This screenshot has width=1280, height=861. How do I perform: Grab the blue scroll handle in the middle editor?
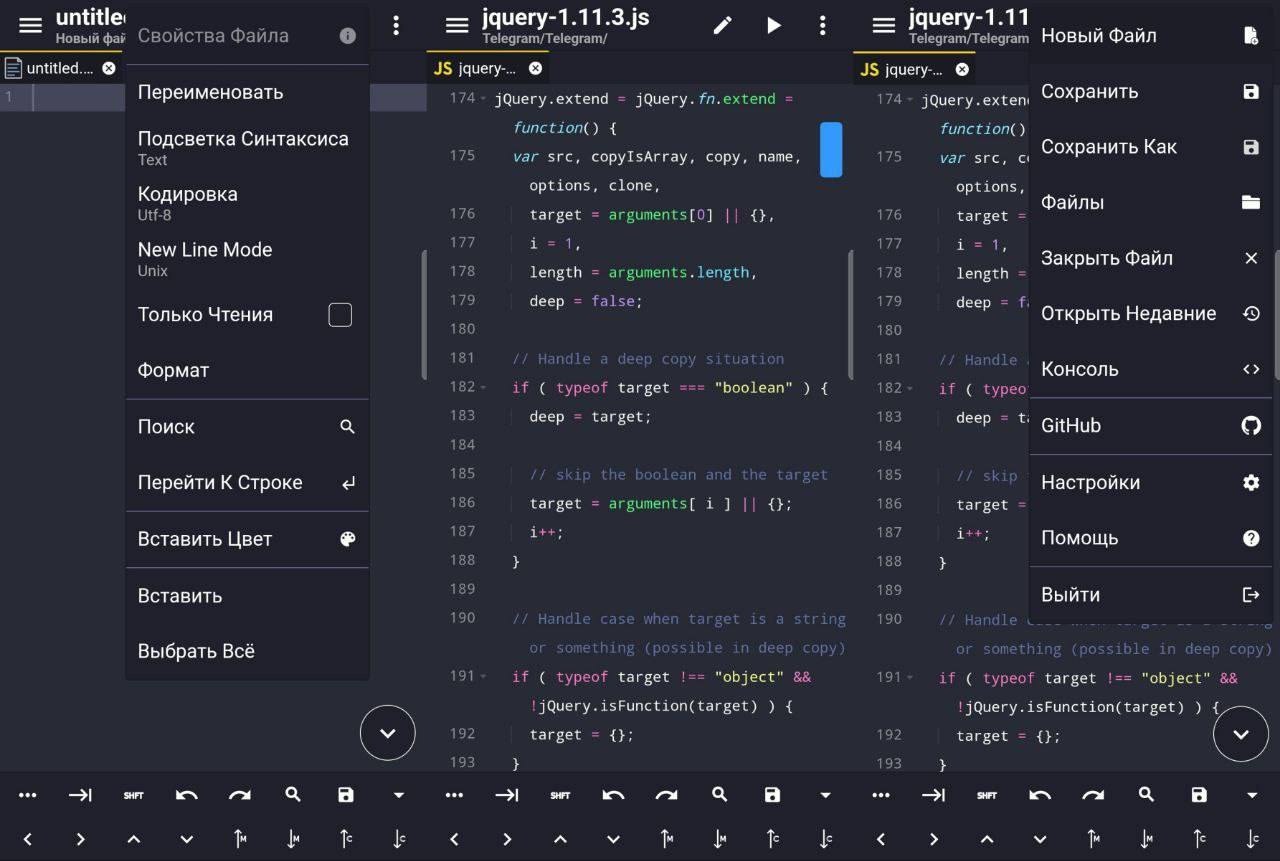[x=831, y=150]
